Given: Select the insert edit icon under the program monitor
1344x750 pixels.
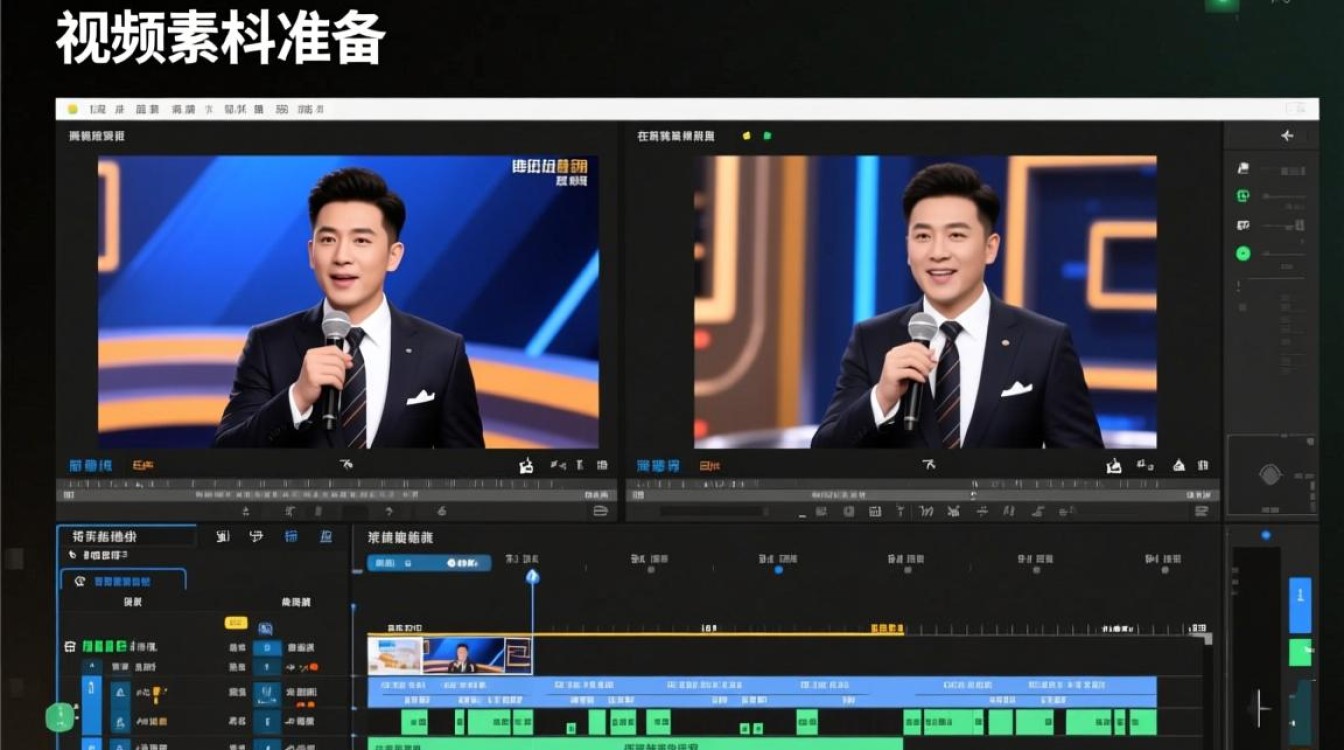Looking at the screenshot, I should tap(919, 510).
